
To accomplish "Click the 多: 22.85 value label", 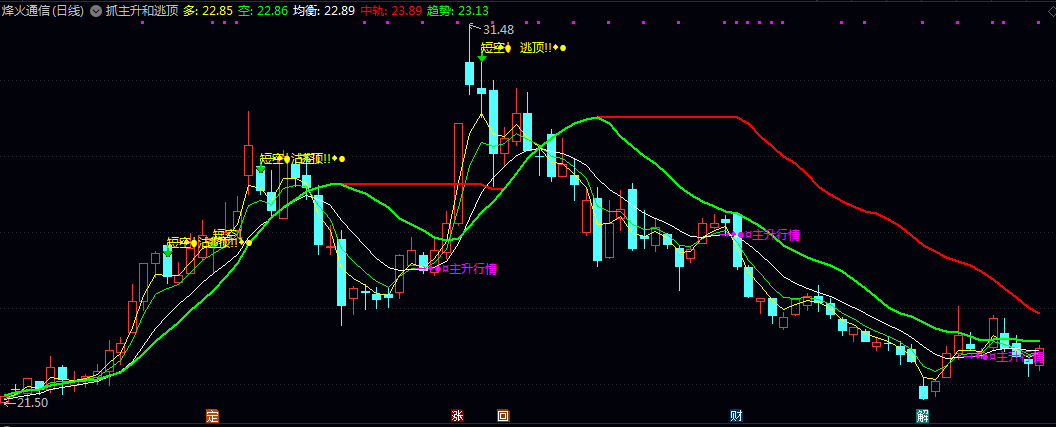I will (207, 11).
